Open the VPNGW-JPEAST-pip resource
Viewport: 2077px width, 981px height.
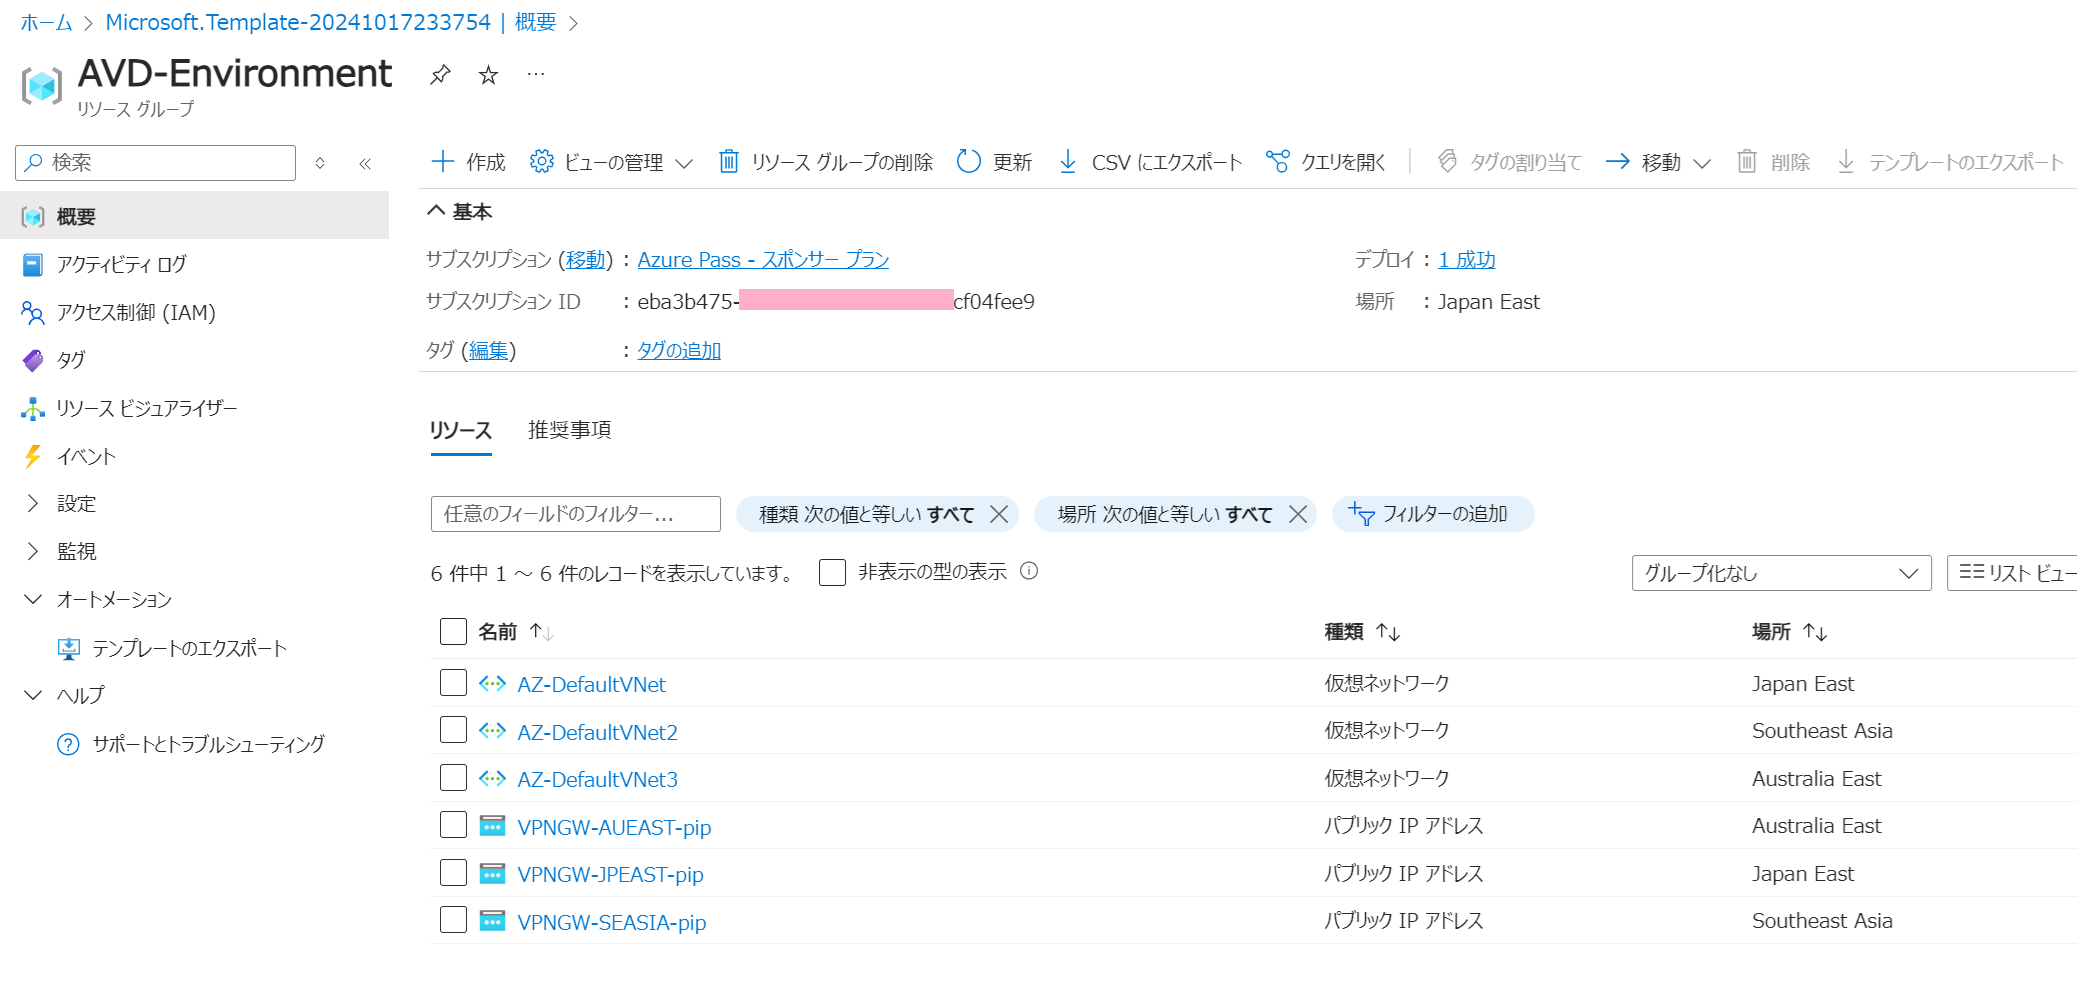point(610,875)
